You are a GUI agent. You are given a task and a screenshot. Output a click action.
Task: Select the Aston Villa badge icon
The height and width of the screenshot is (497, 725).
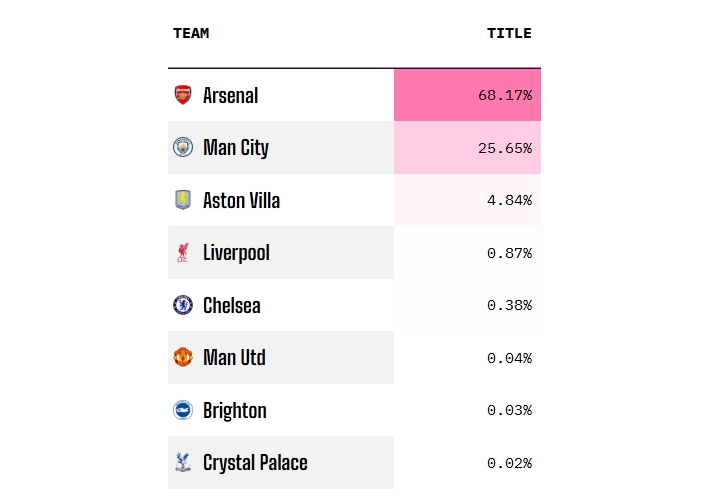pos(182,200)
